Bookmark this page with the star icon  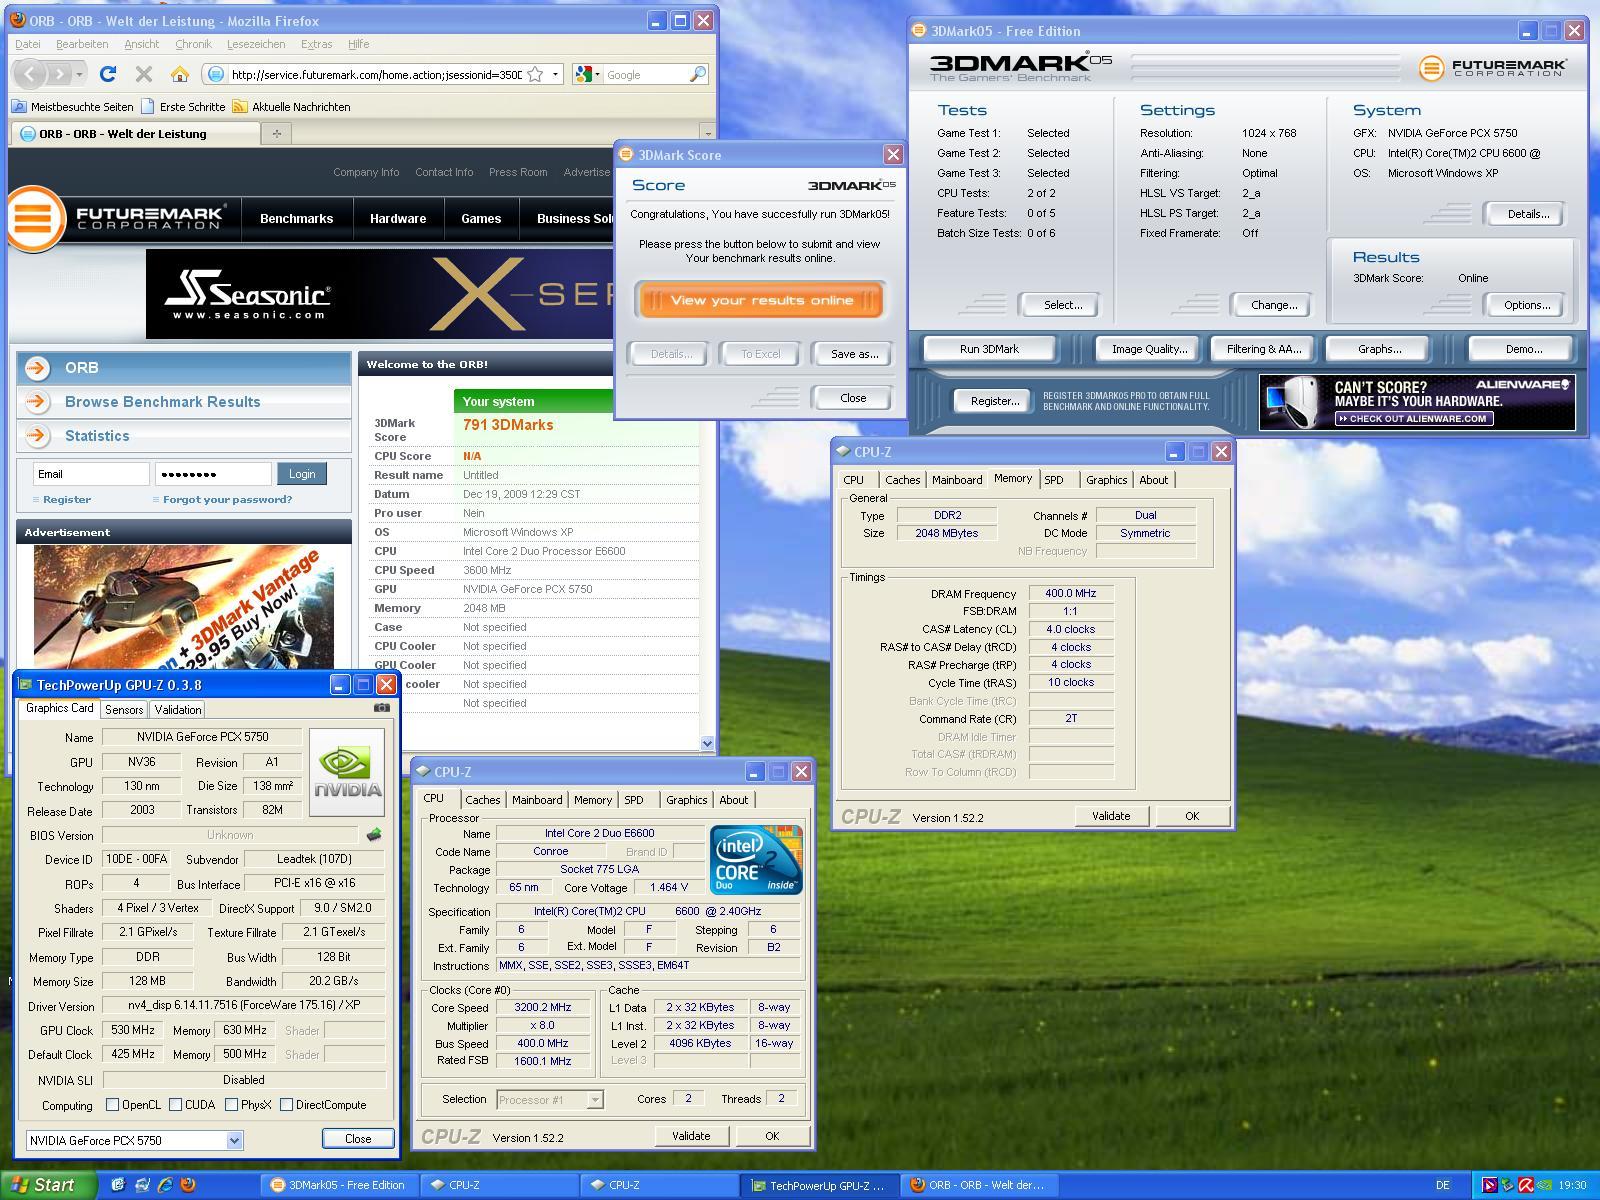(x=535, y=74)
